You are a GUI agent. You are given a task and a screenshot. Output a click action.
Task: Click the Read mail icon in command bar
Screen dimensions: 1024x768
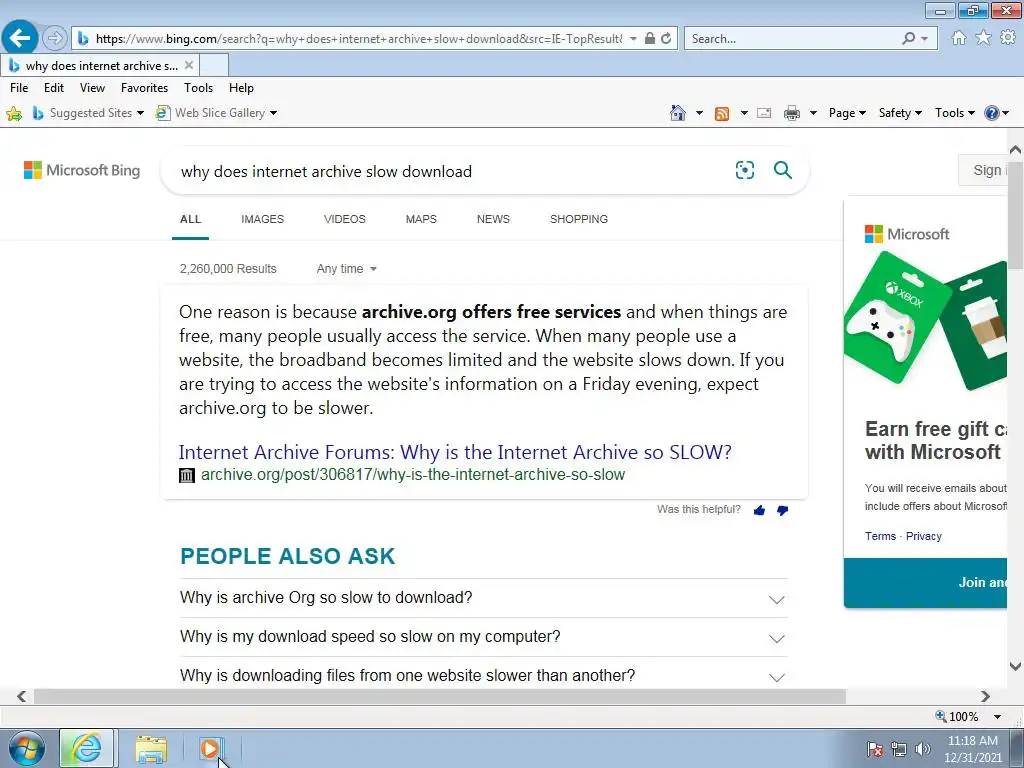[x=763, y=114]
